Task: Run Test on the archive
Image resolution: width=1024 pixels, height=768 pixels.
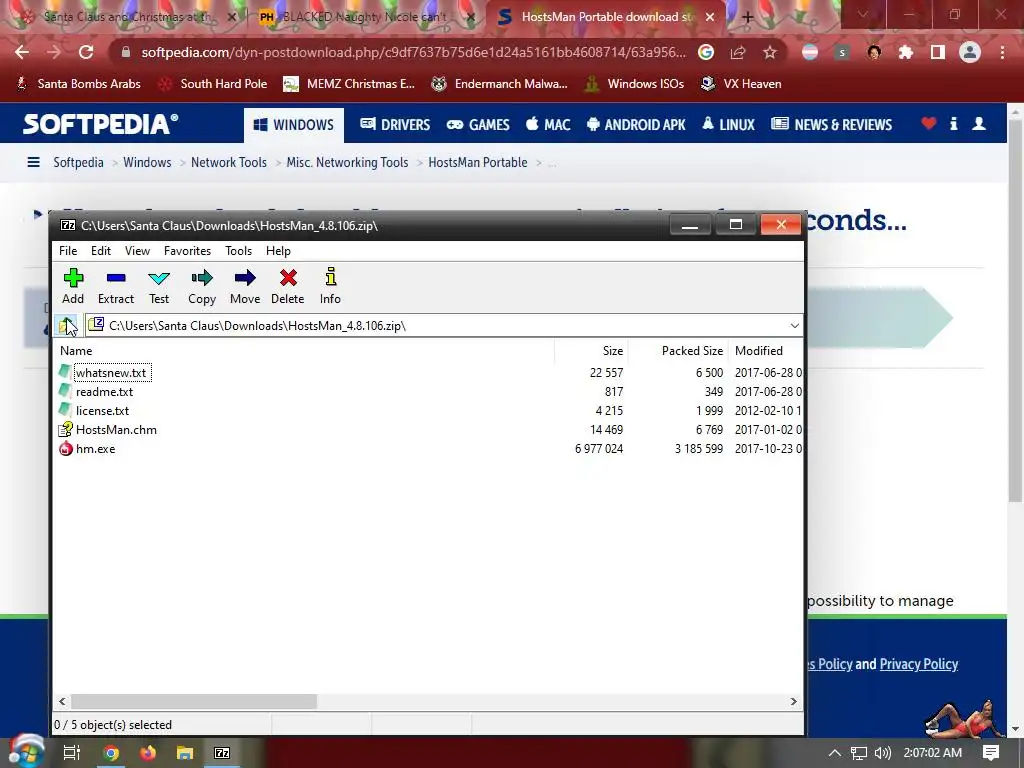Action: pyautogui.click(x=159, y=286)
